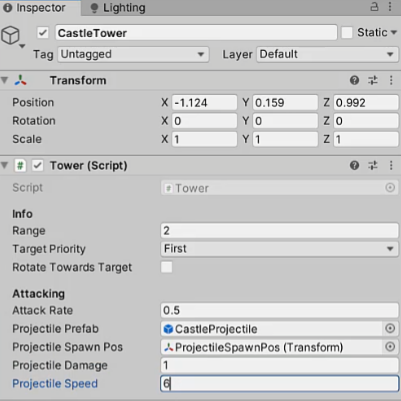The width and height of the screenshot is (401, 401).
Task: Click the GameObject cube icon
Action: tap(10, 35)
